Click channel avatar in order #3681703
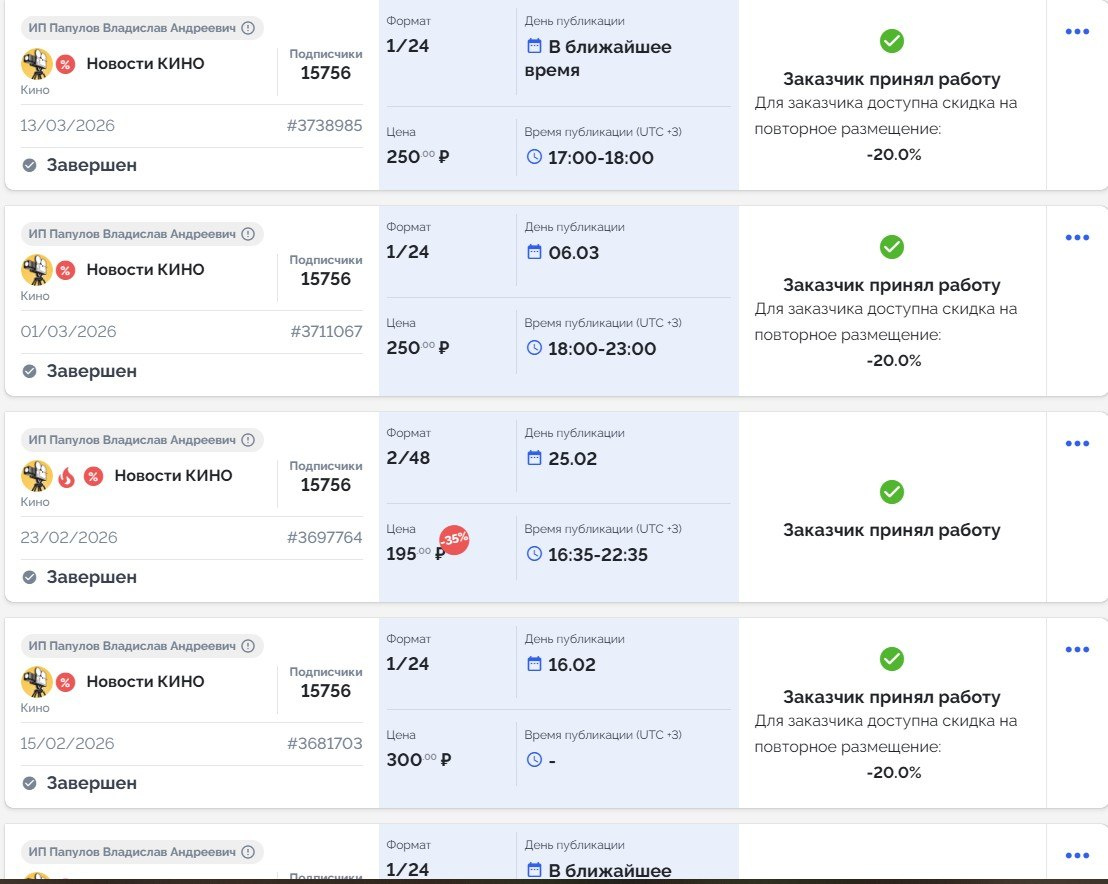The height and width of the screenshot is (884, 1108). tap(36, 682)
